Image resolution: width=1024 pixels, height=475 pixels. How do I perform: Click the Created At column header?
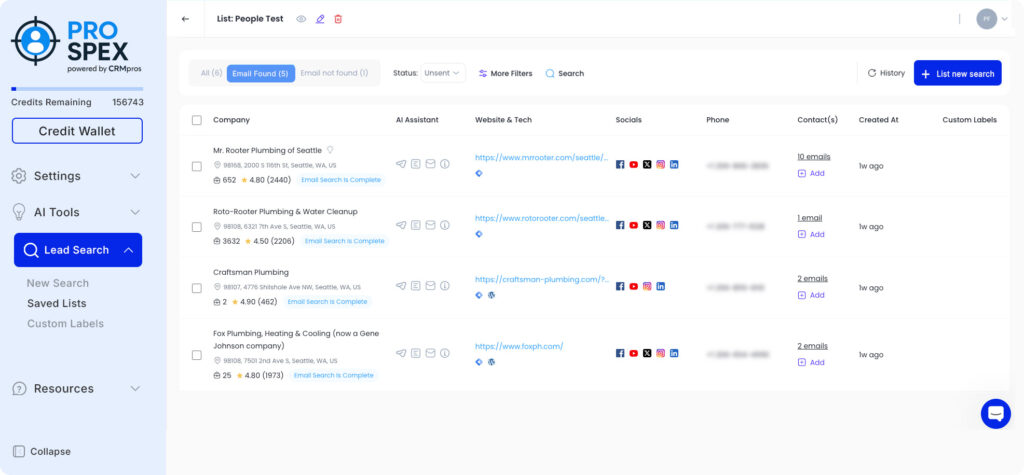(878, 120)
